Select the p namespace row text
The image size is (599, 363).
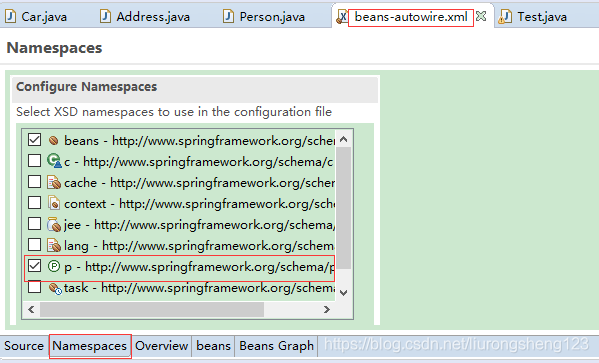pyautogui.click(x=199, y=267)
